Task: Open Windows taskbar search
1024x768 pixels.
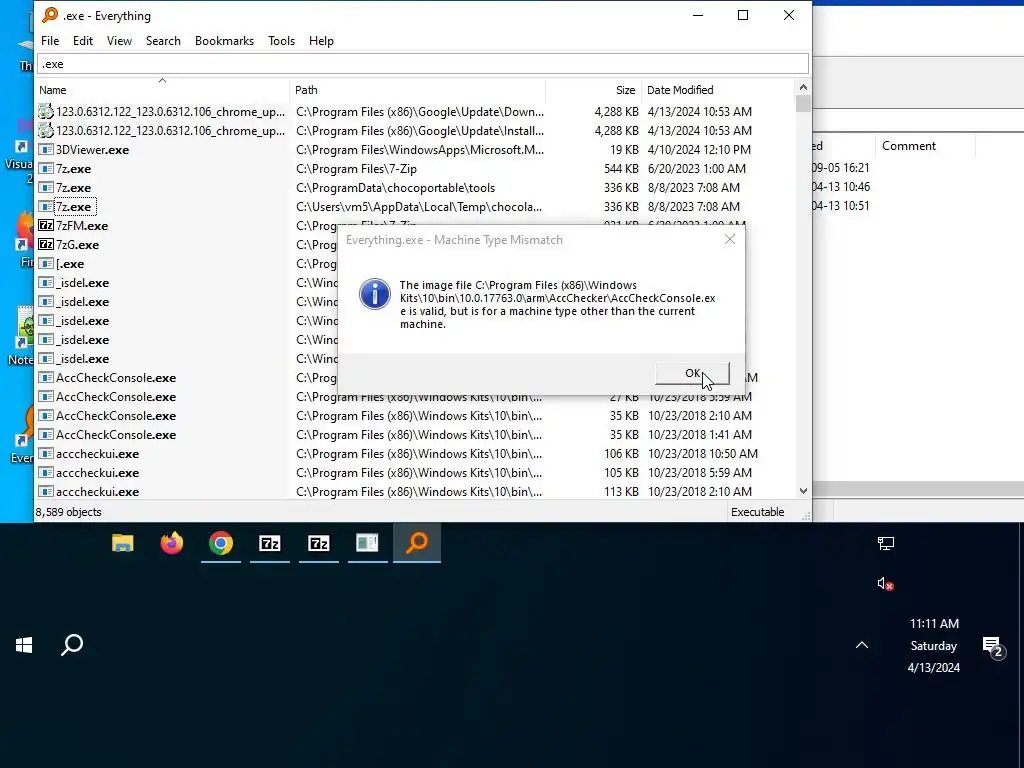Action: tap(72, 645)
